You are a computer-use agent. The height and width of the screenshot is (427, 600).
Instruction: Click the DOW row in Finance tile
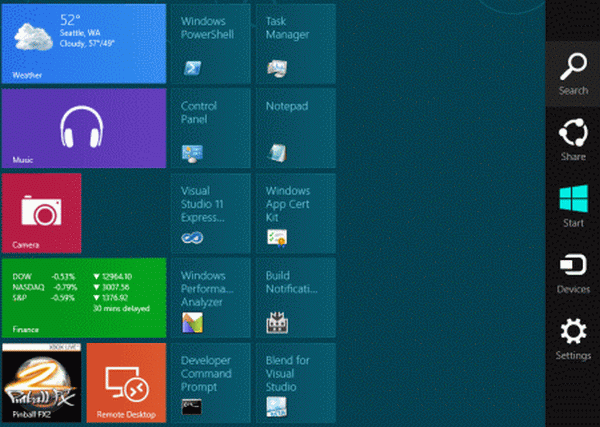point(72,276)
